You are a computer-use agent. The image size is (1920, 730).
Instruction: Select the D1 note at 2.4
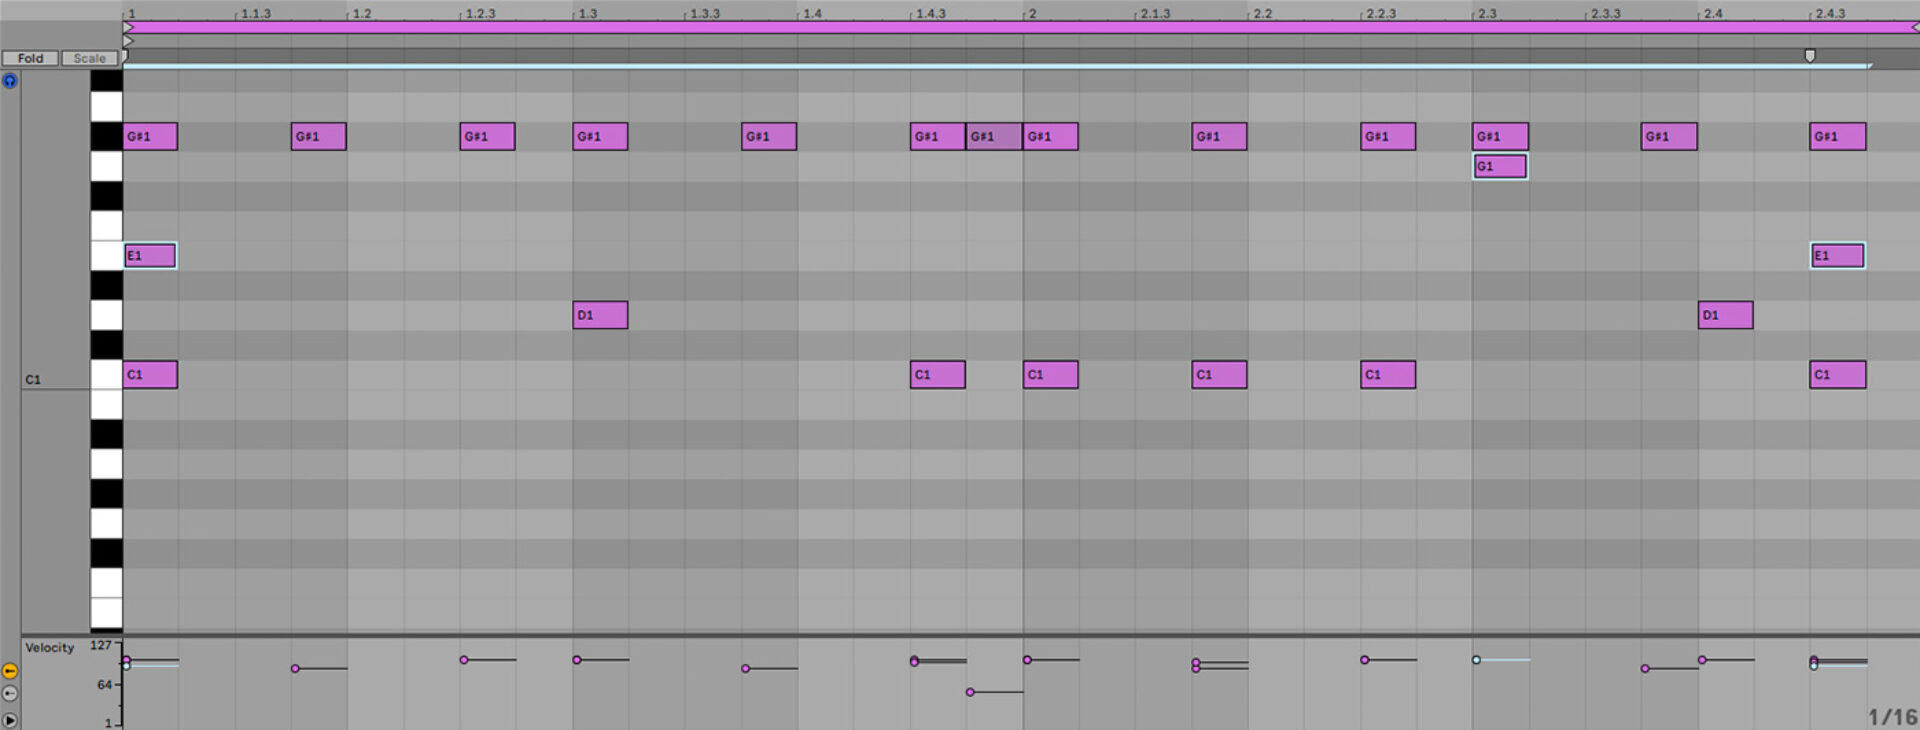[x=1726, y=315]
